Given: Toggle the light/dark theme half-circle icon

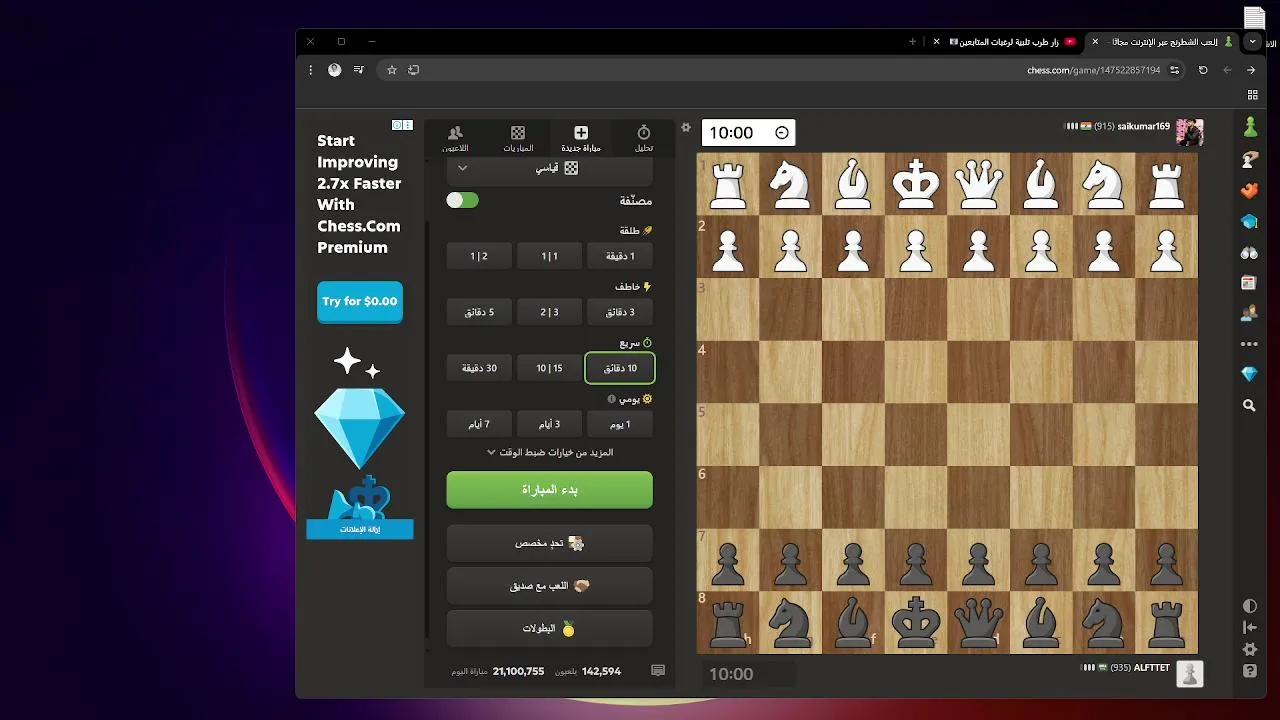Looking at the screenshot, I should click(x=1250, y=606).
